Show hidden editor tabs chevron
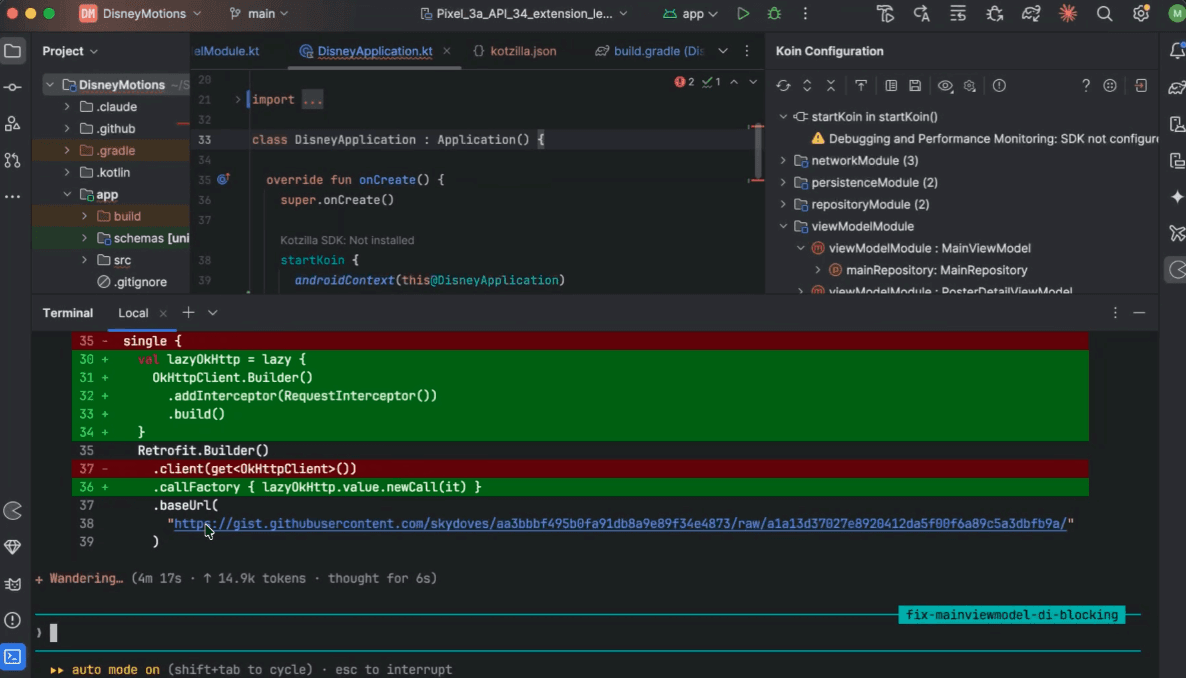The height and width of the screenshot is (678, 1186). 723,51
